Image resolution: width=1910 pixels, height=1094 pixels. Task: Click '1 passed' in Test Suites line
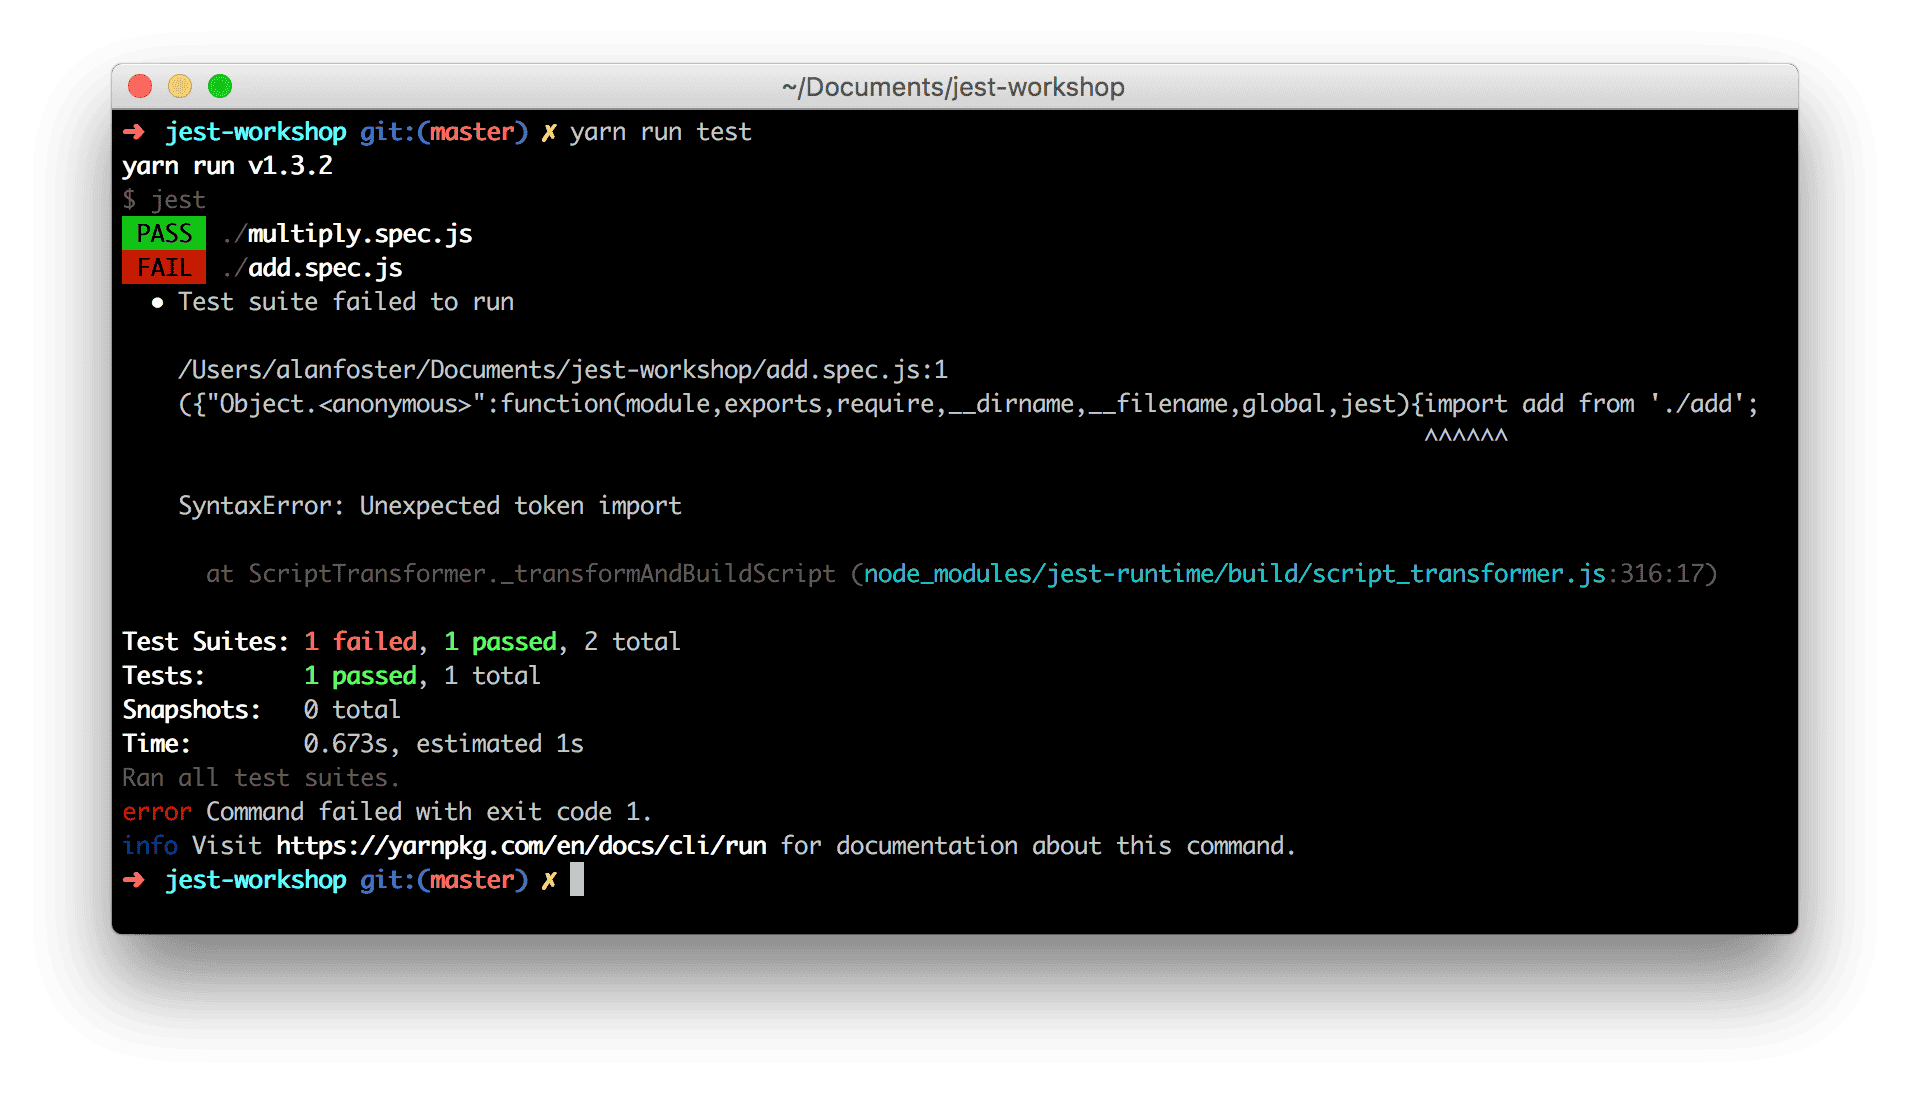tap(500, 642)
